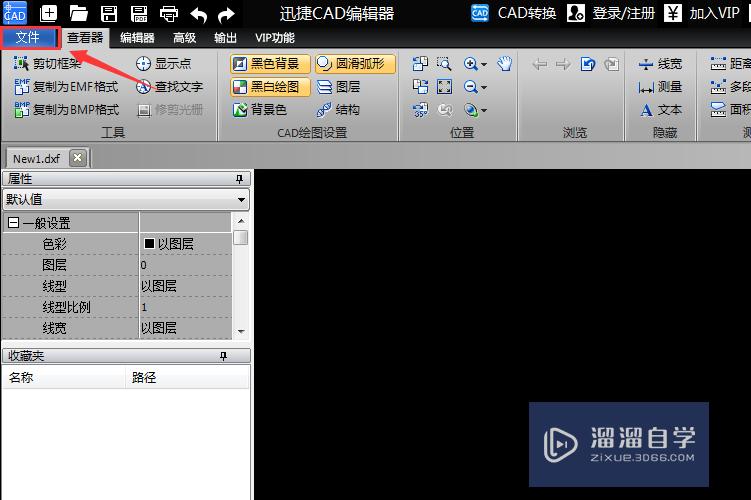Image resolution: width=751 pixels, height=500 pixels.
Task: Click the top-left overlapping-windows icon in 位置
Action: tap(420, 63)
